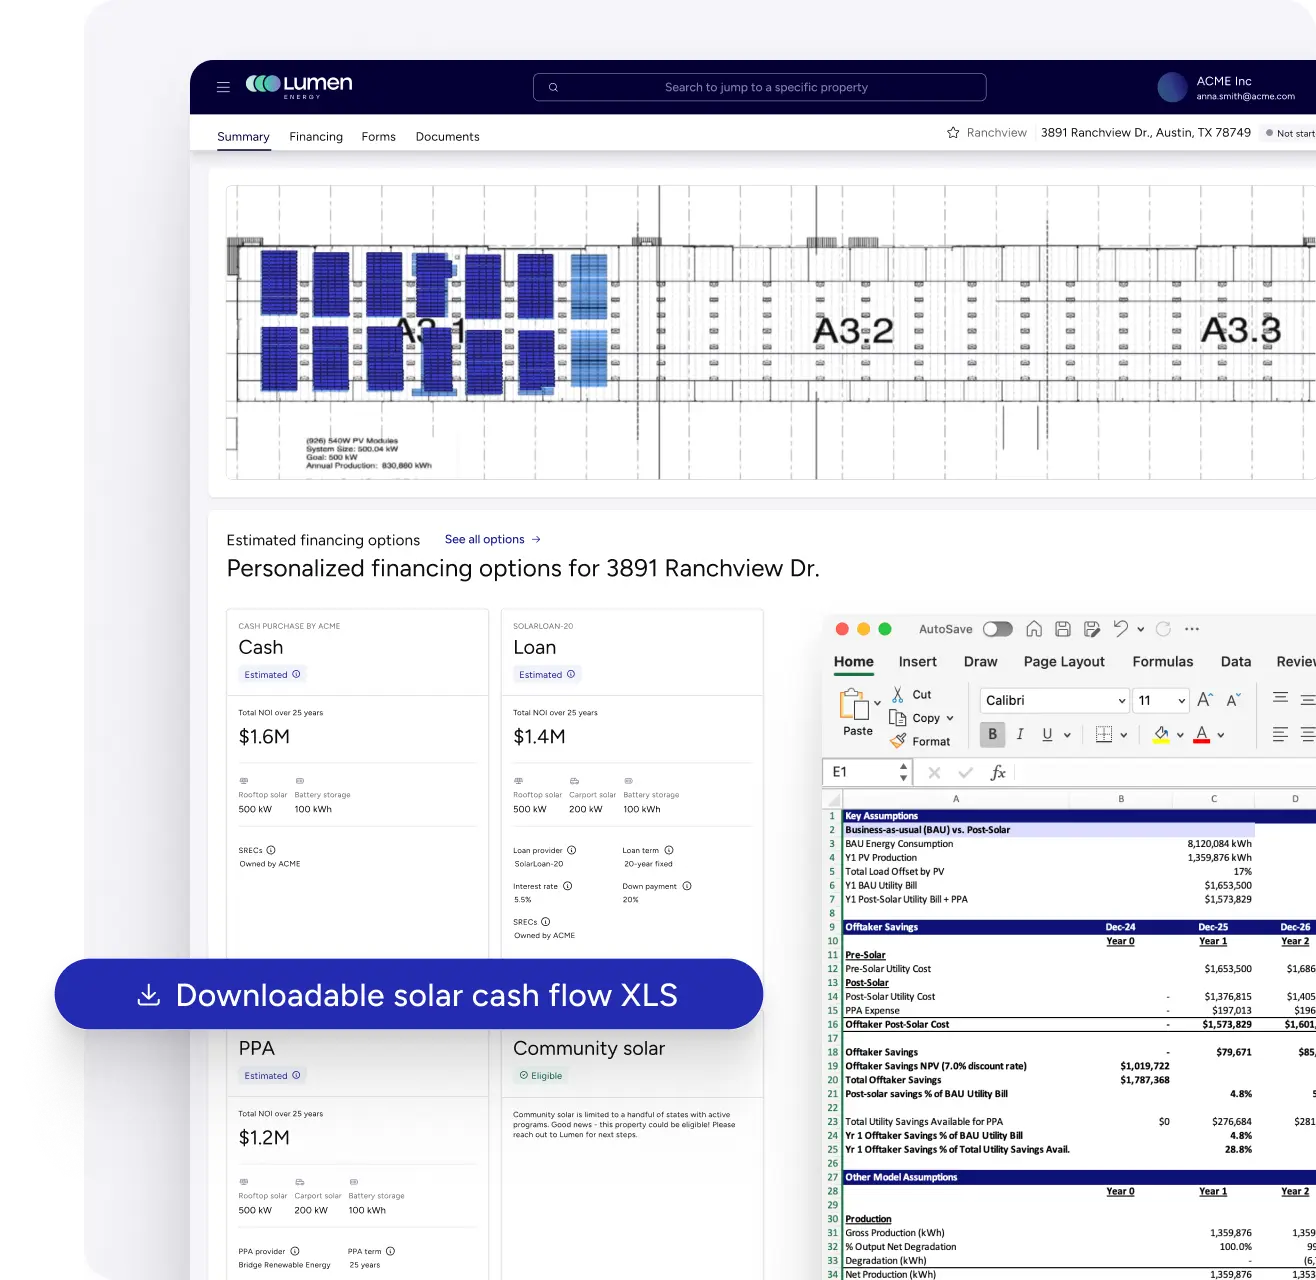
Task: Apply yellow fill color bucket
Action: [1161, 735]
